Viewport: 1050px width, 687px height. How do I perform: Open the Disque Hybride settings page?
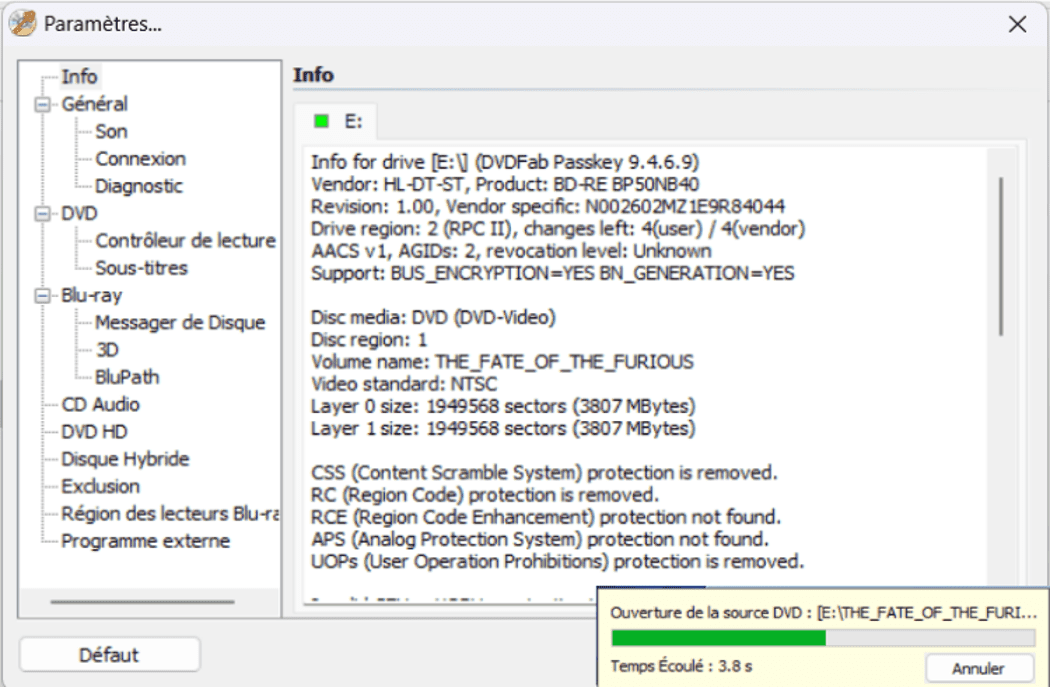125,459
